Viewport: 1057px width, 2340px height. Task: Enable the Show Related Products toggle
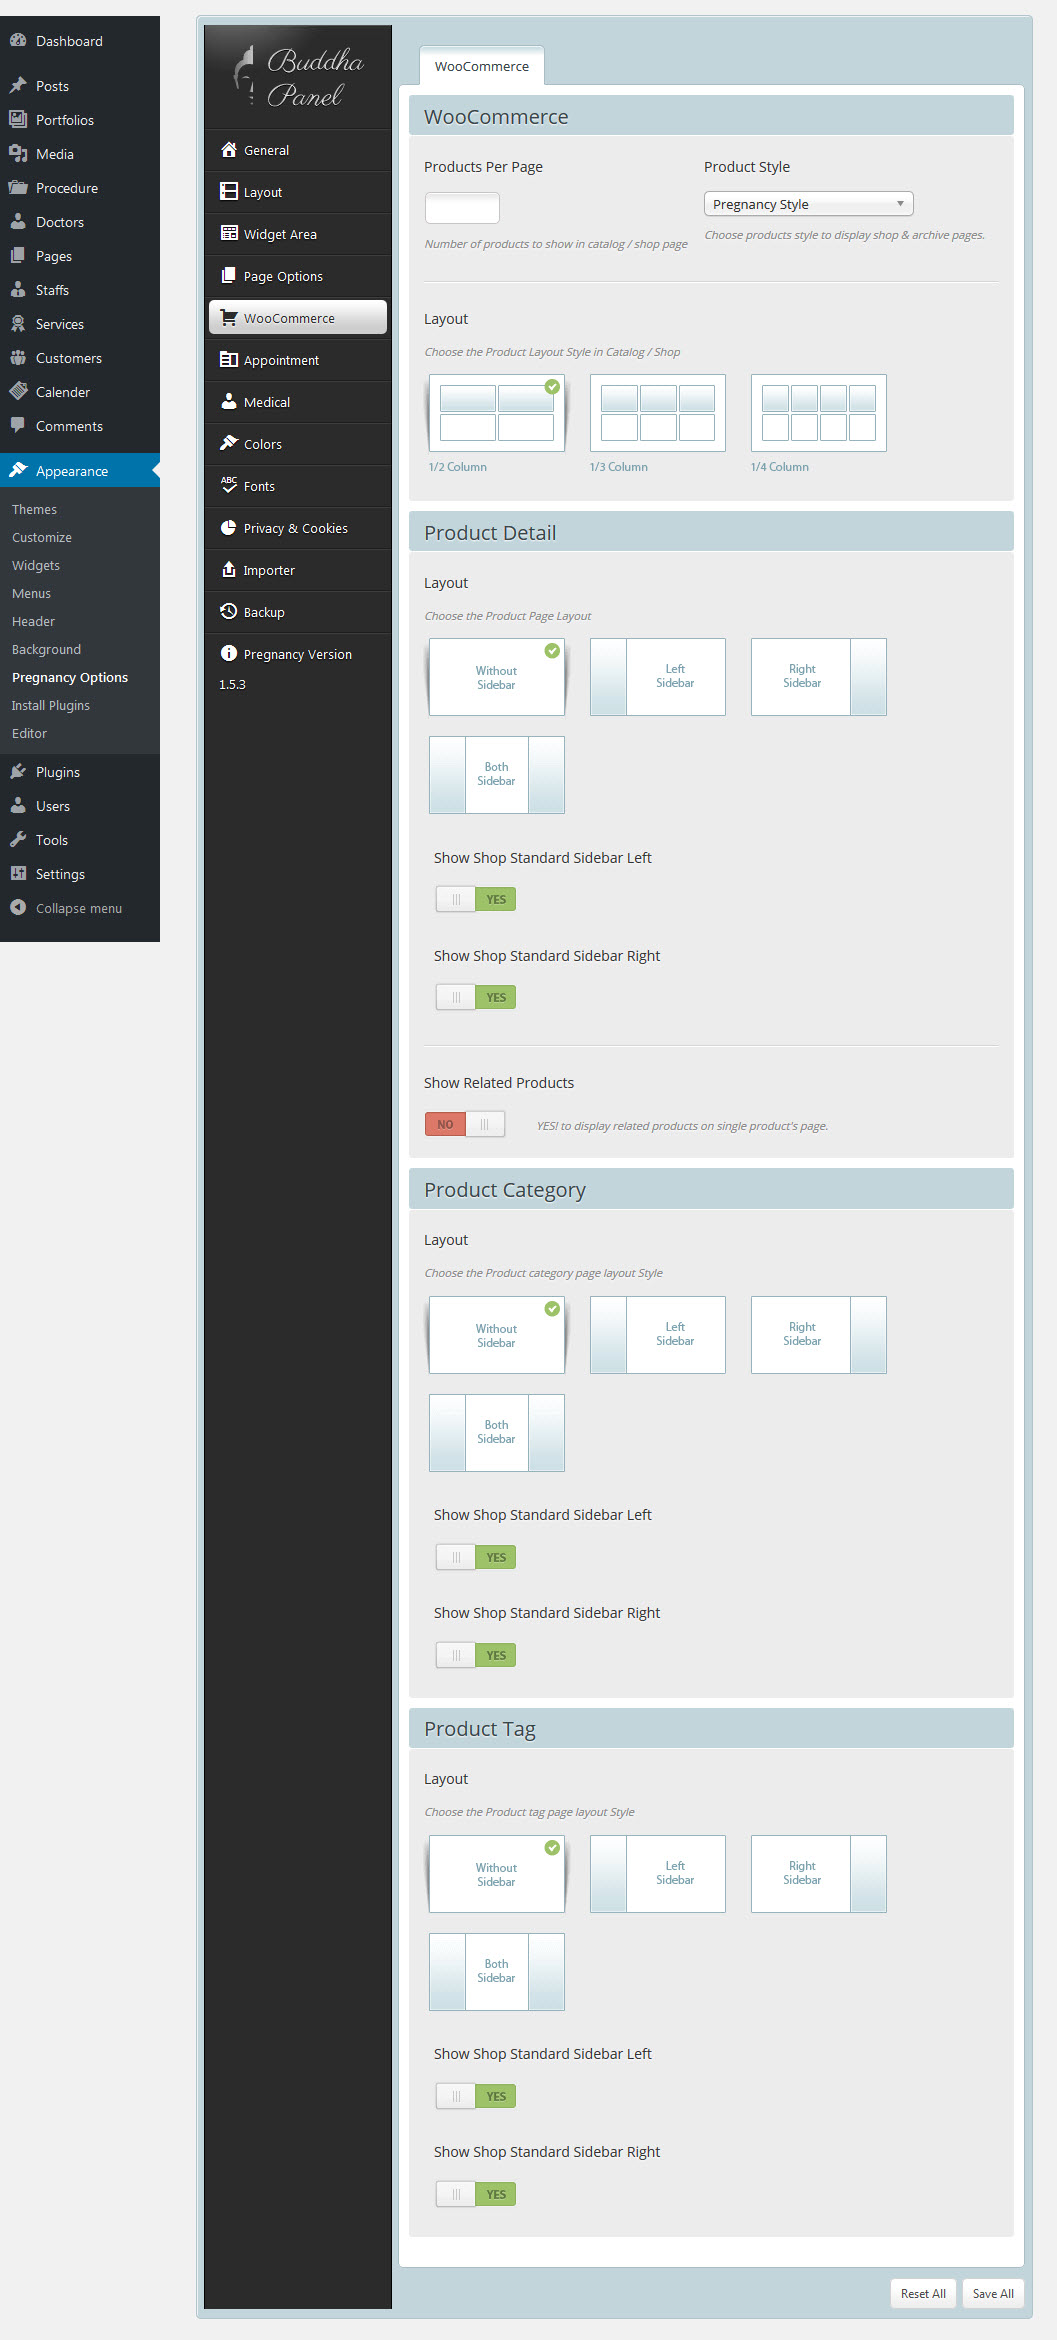[465, 1124]
